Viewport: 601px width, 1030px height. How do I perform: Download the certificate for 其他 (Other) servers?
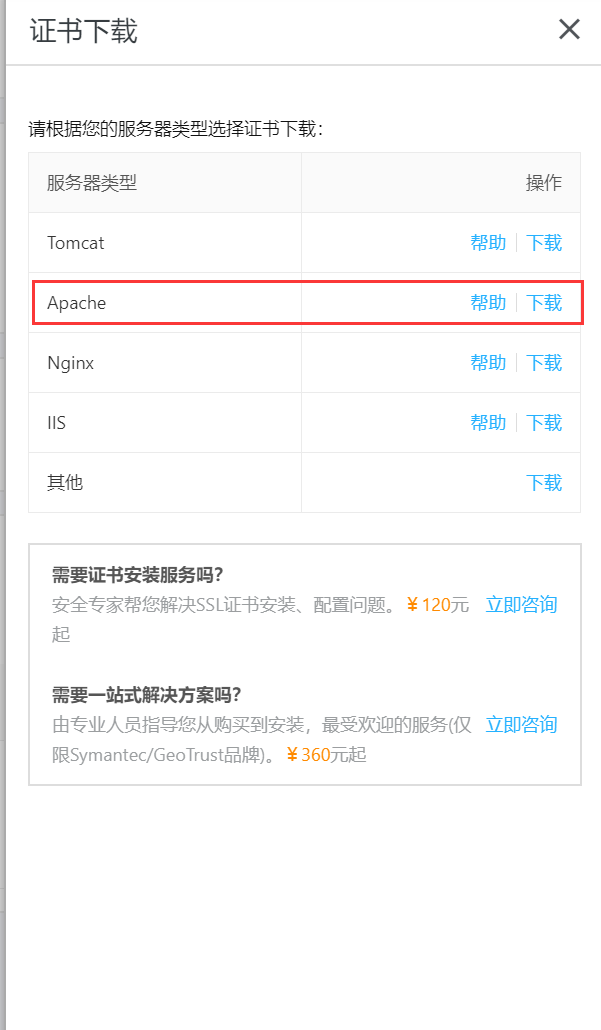pyautogui.click(x=544, y=482)
